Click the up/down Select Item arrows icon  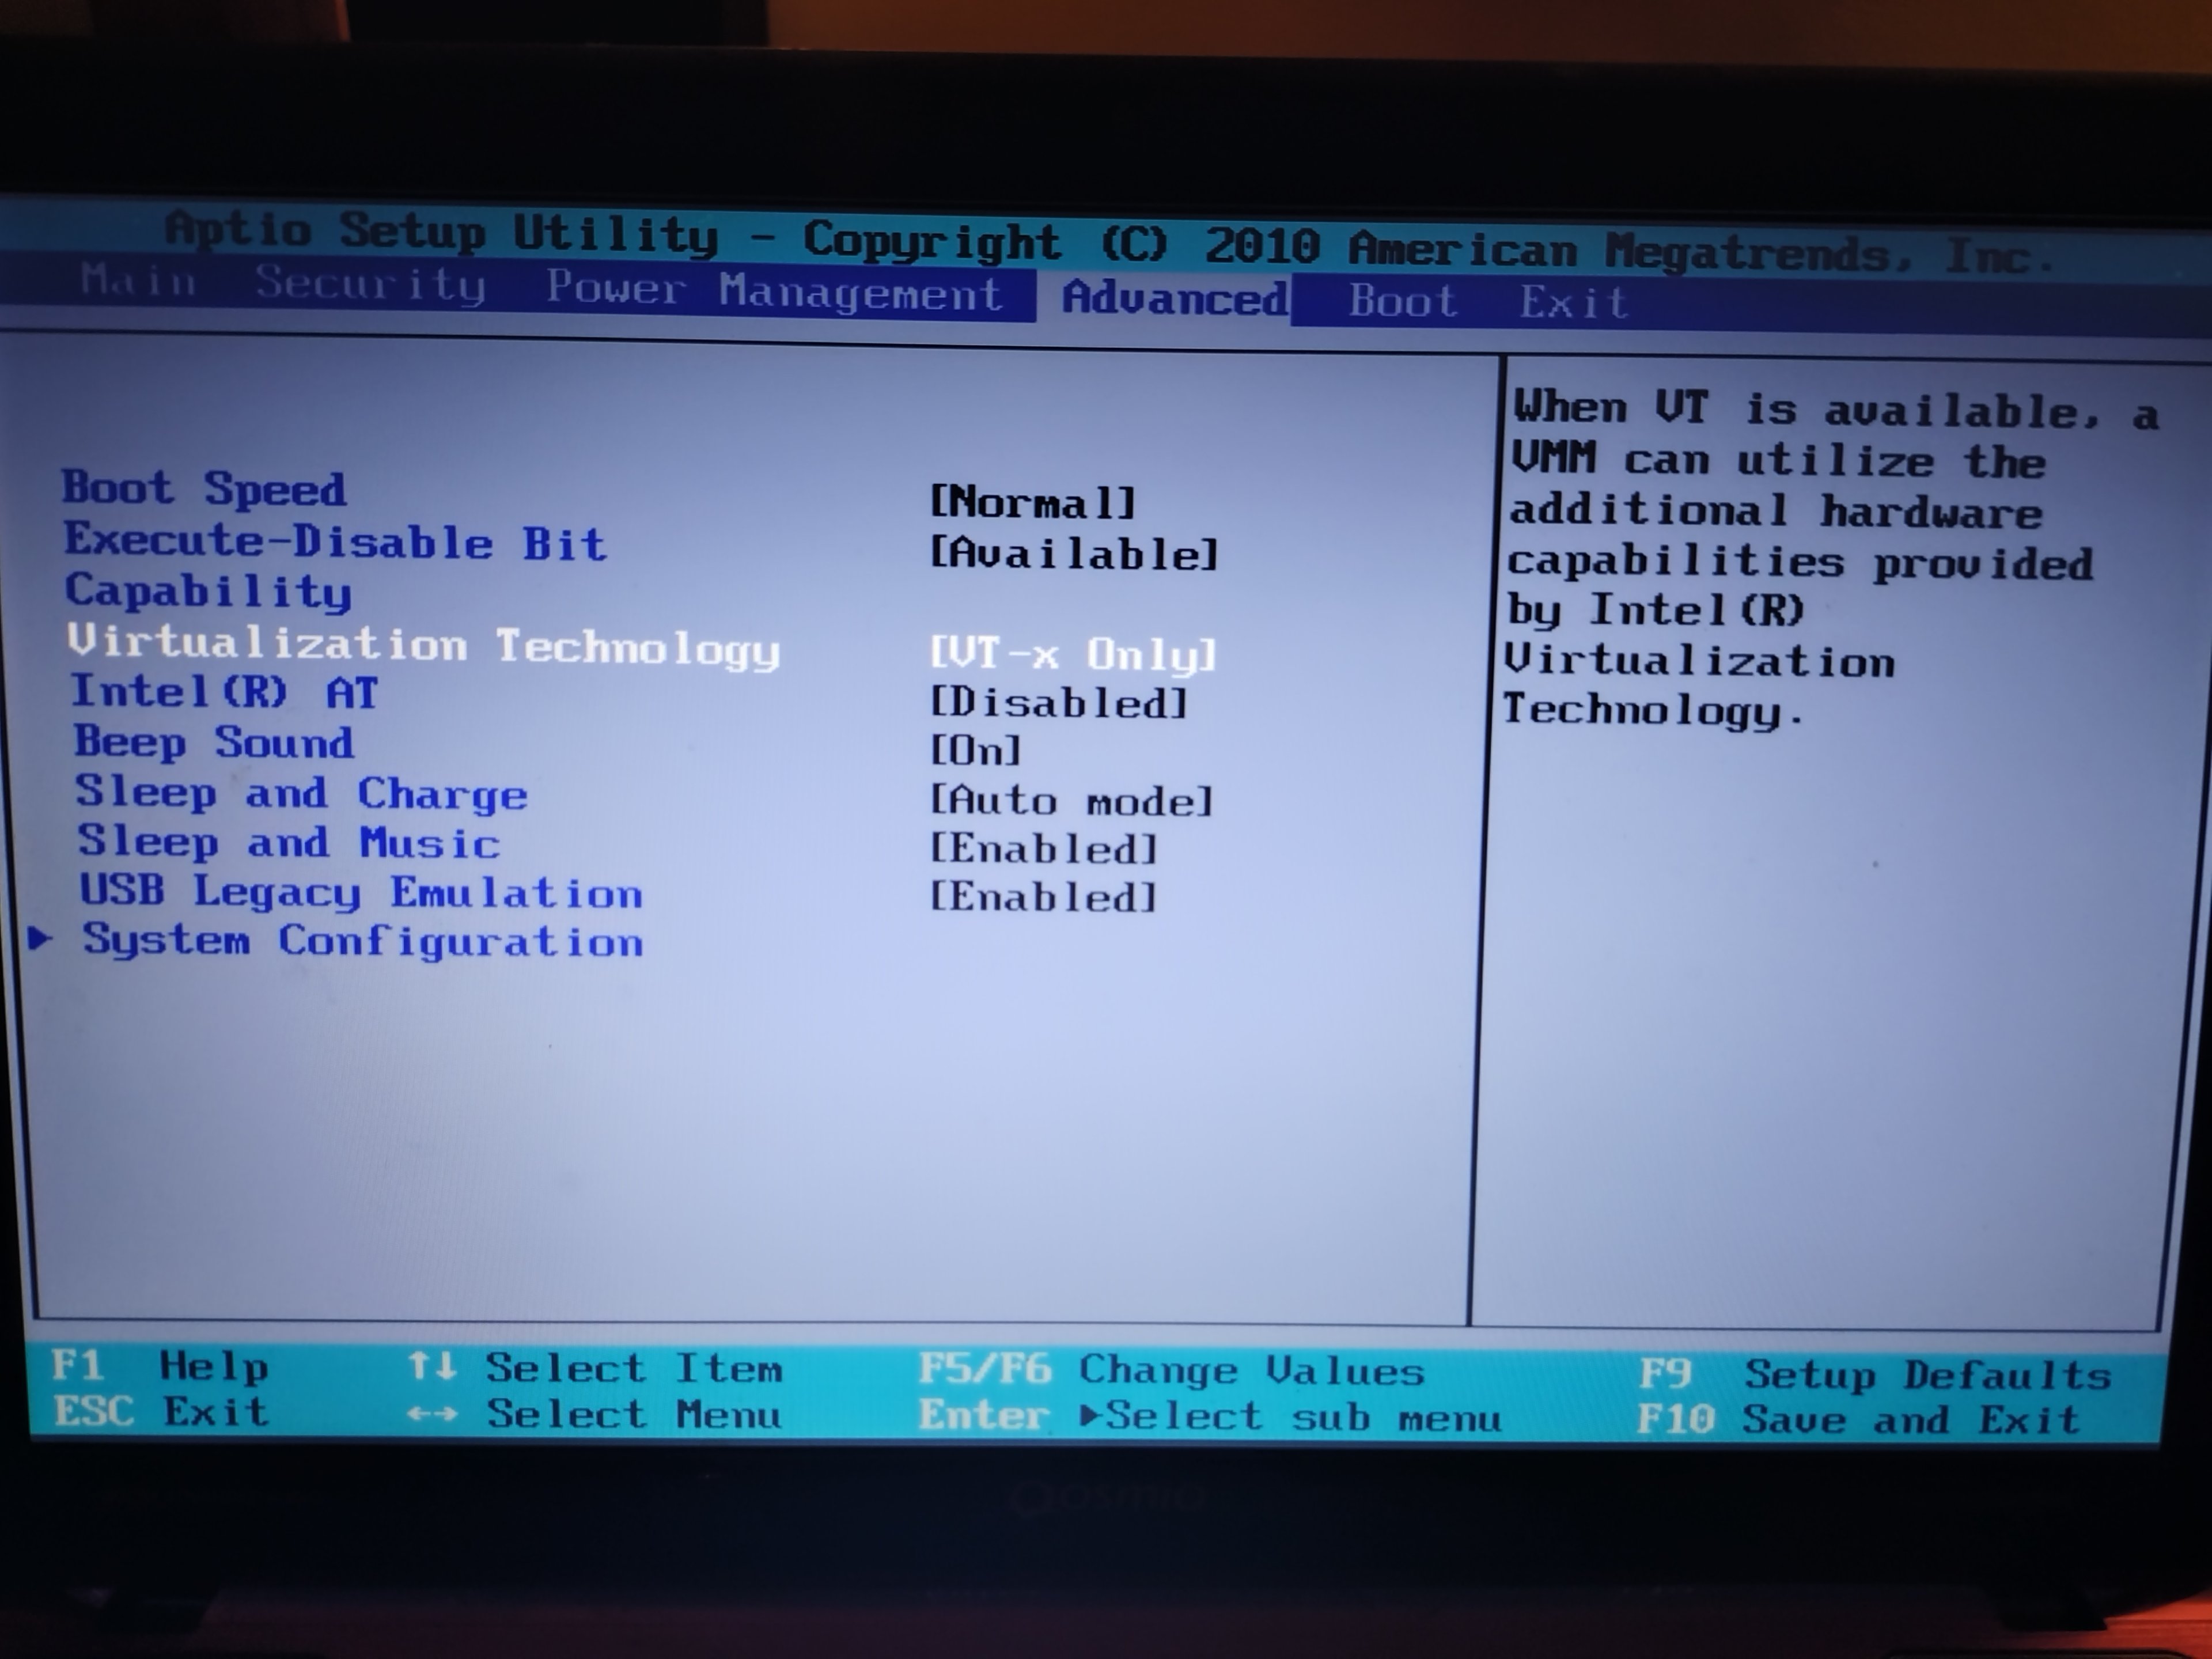[x=432, y=1365]
